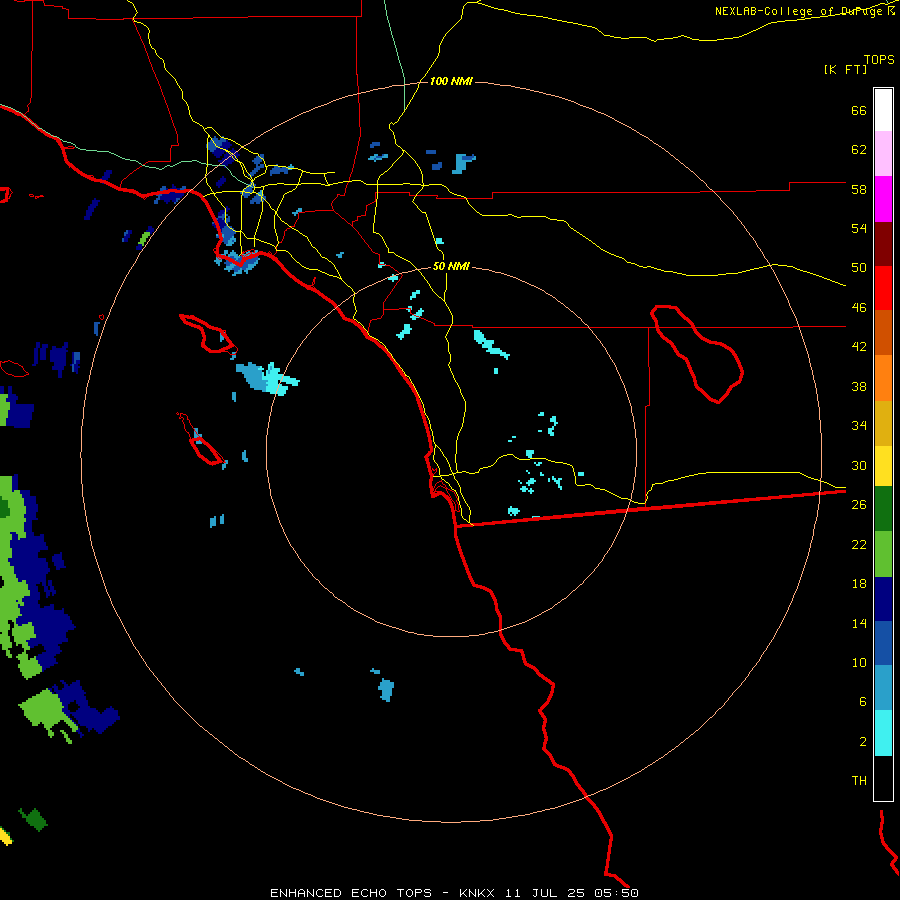Click the cyan 2 kft legend swatch
Screen dimensions: 900x900
[883, 733]
